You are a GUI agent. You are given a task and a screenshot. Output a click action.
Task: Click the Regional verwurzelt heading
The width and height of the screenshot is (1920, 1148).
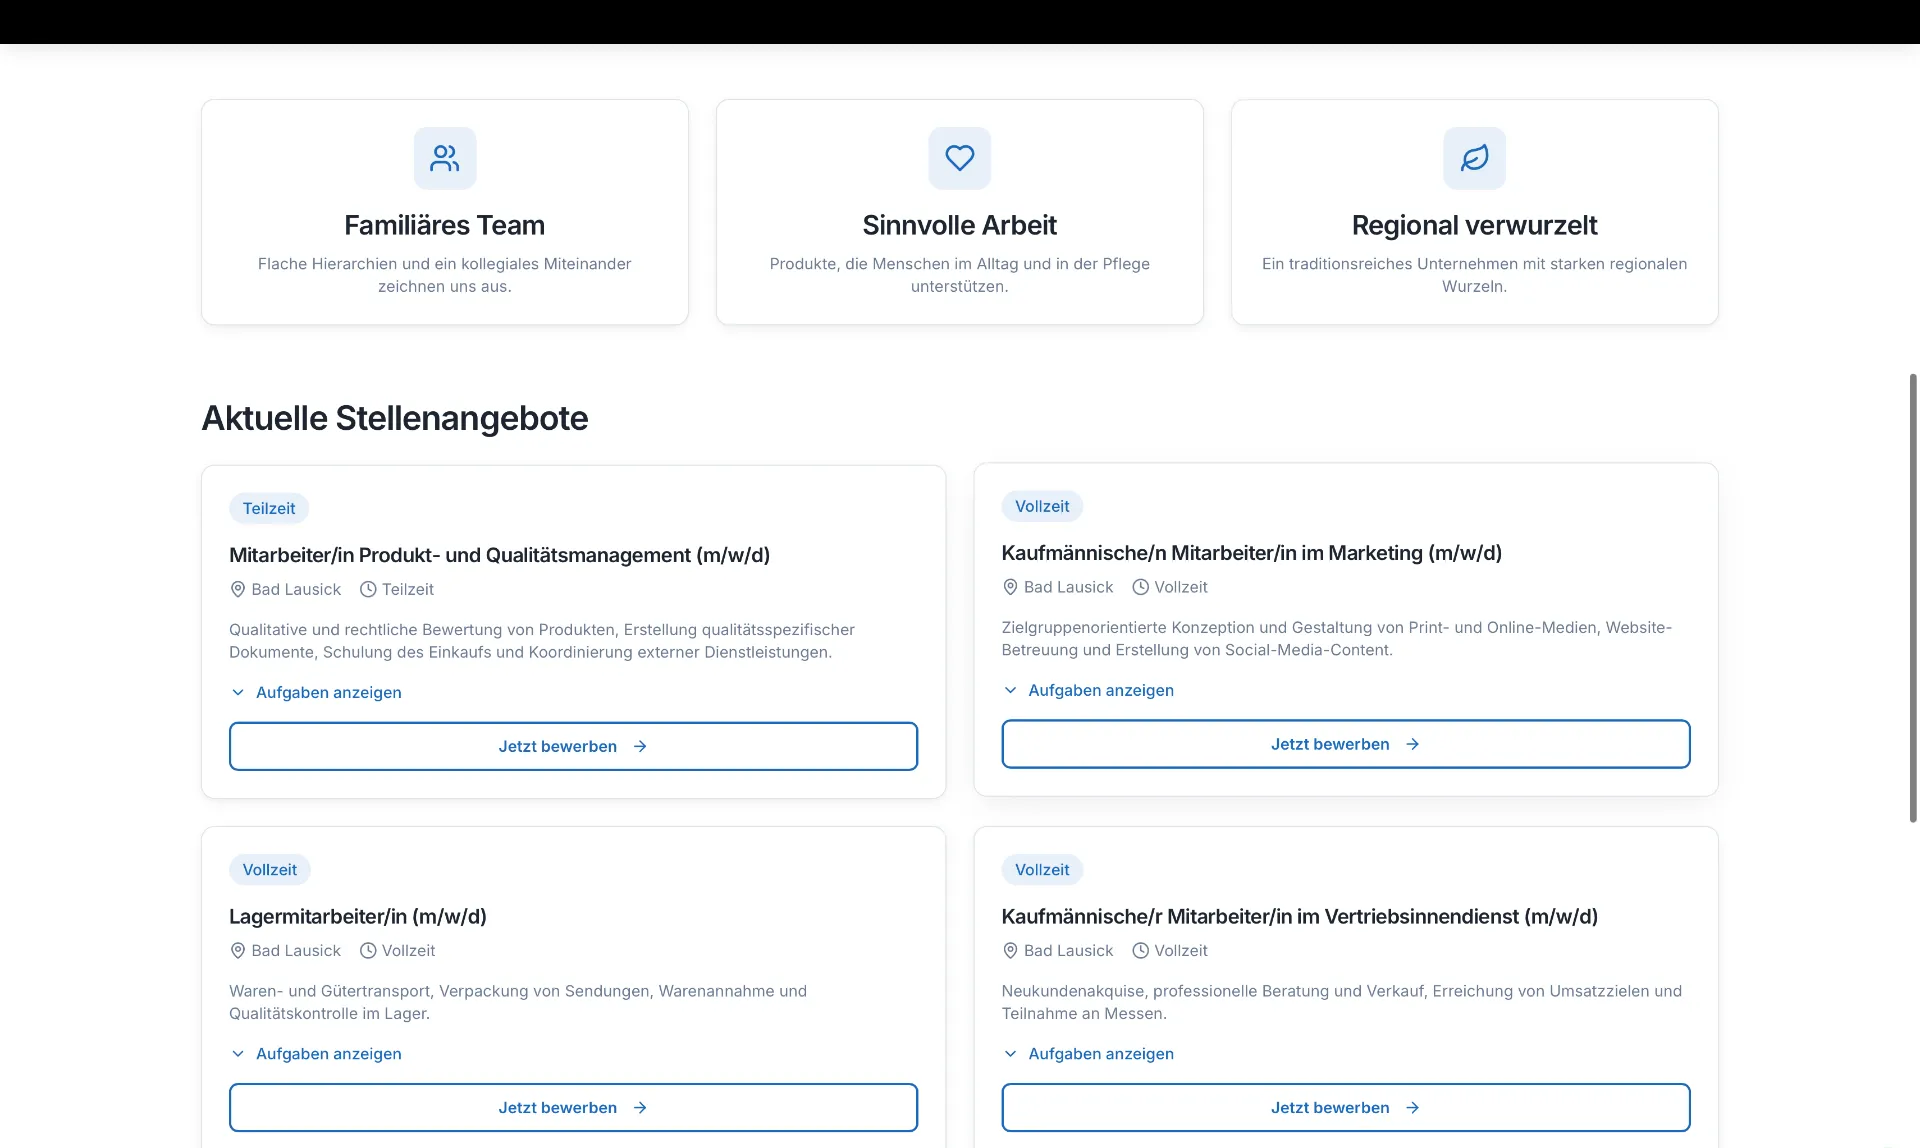1475,225
